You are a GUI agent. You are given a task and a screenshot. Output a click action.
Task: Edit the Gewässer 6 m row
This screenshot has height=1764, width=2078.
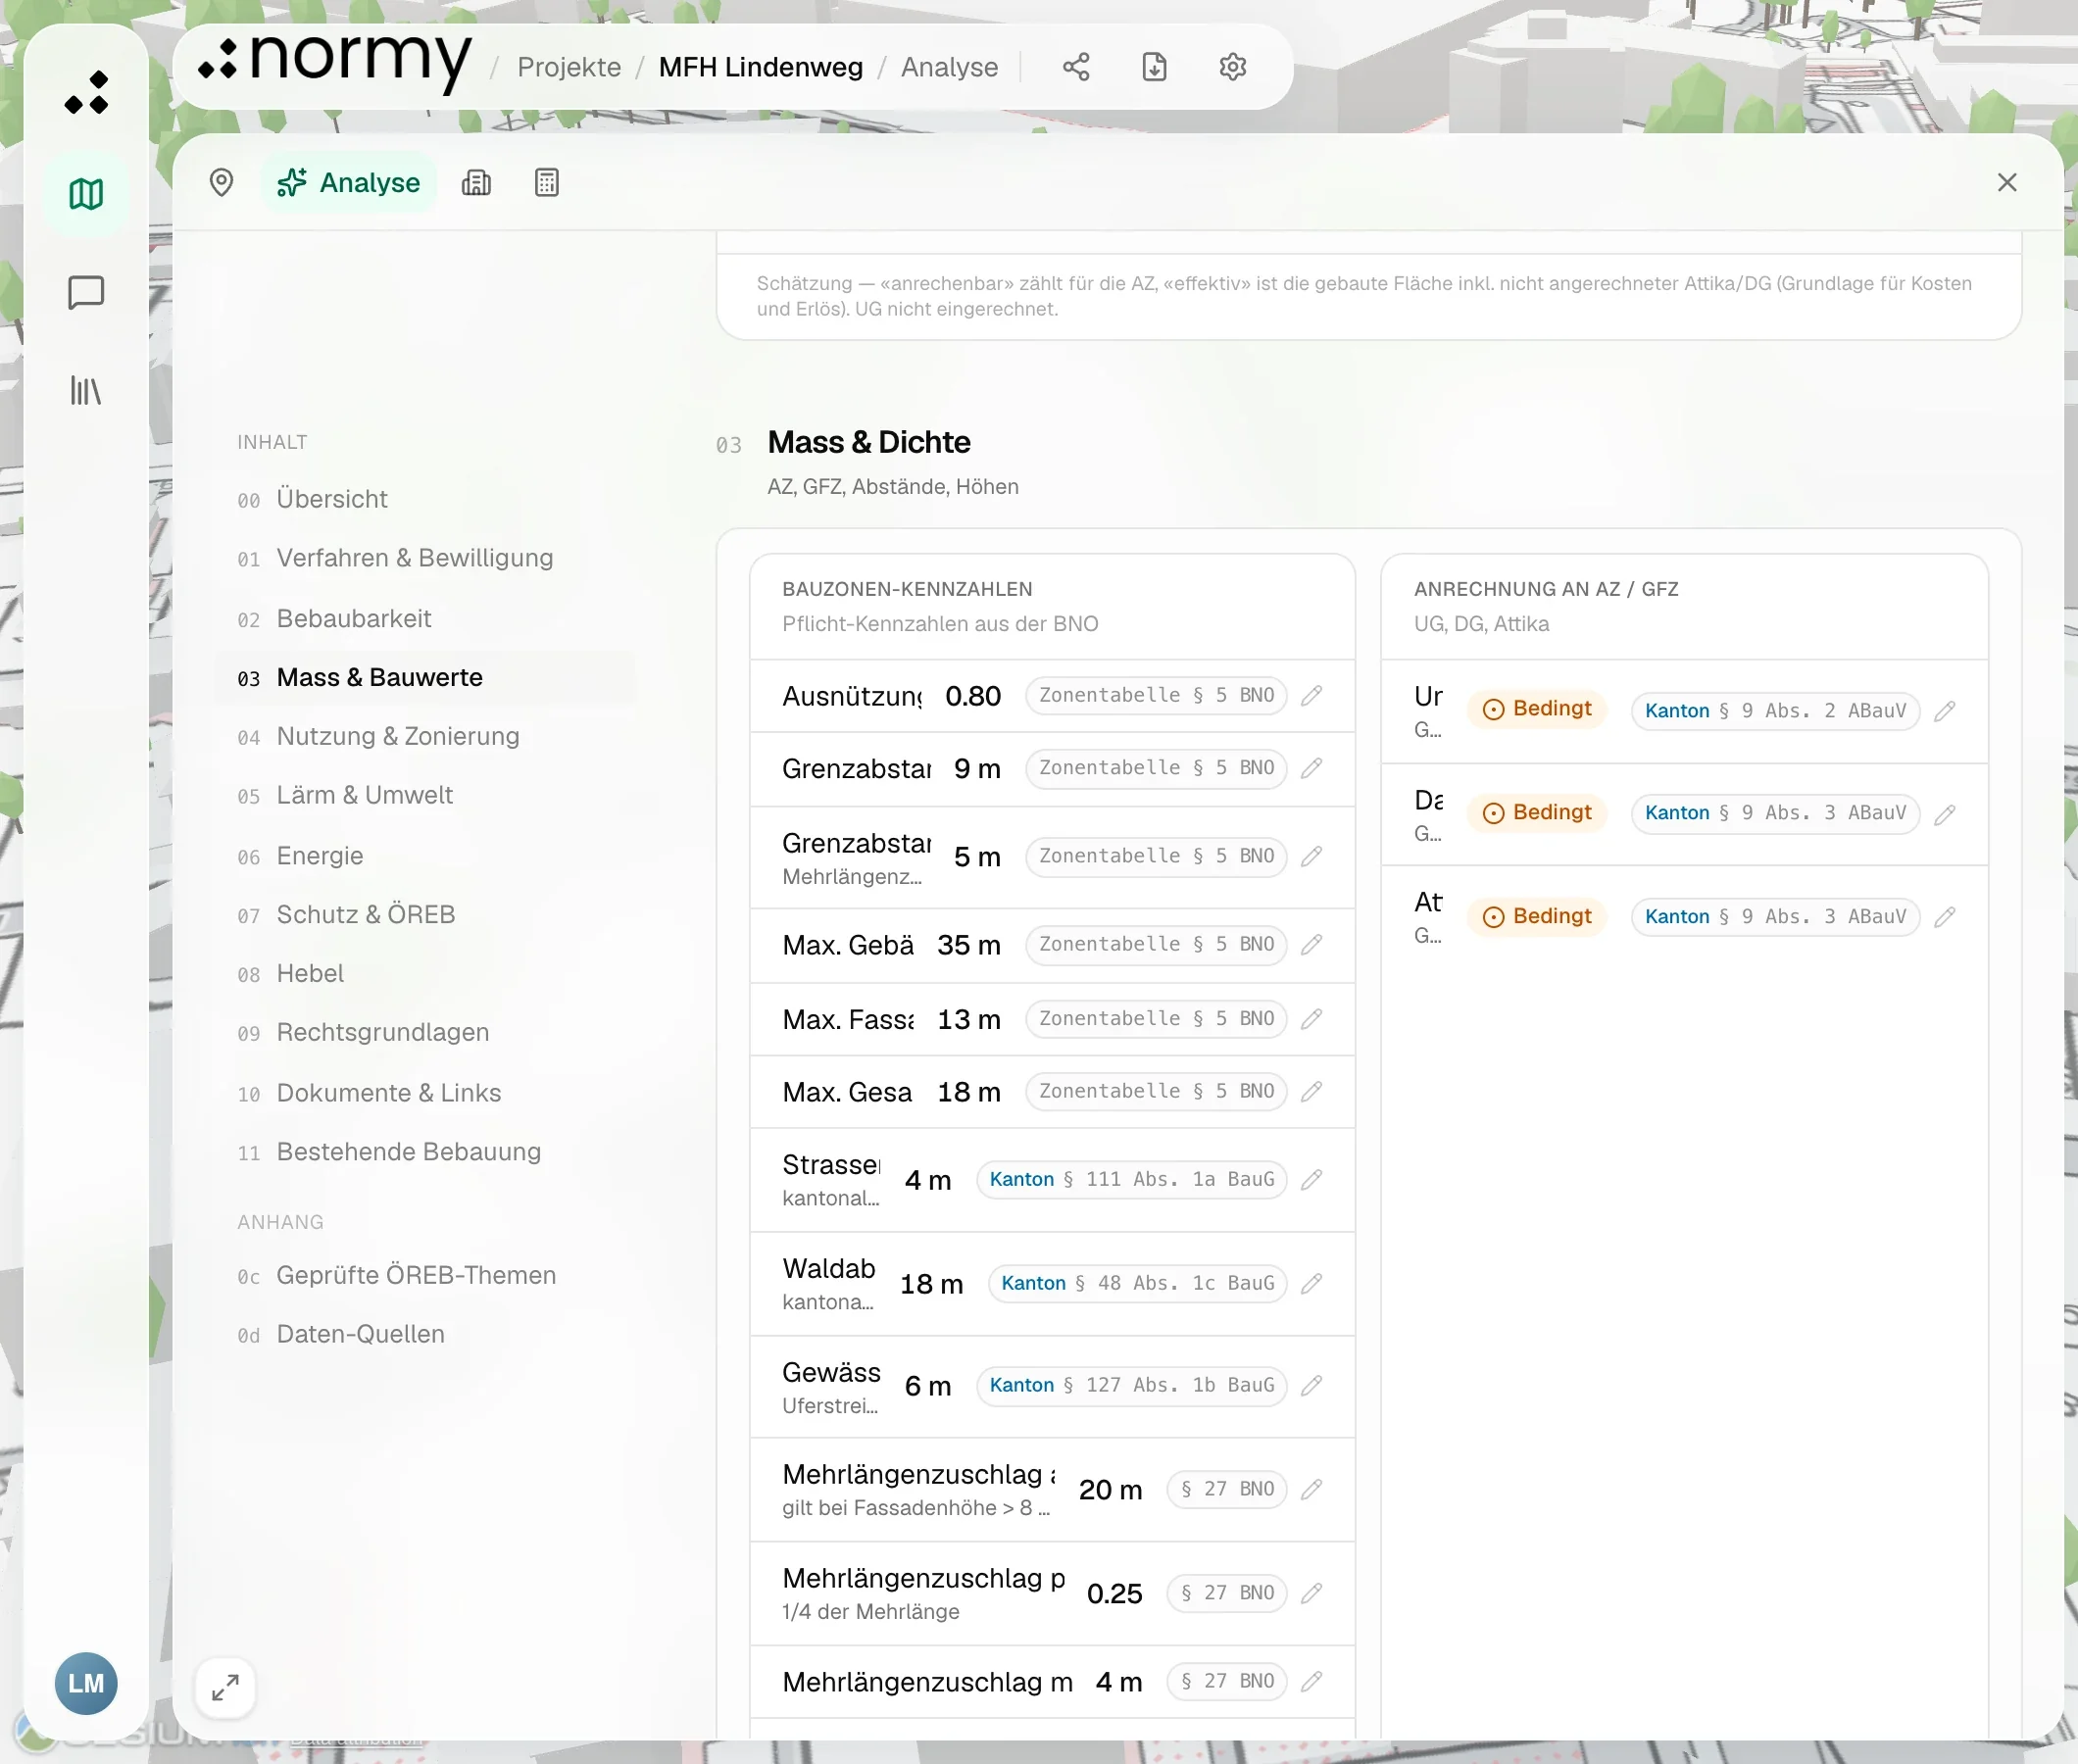pos(1312,1385)
